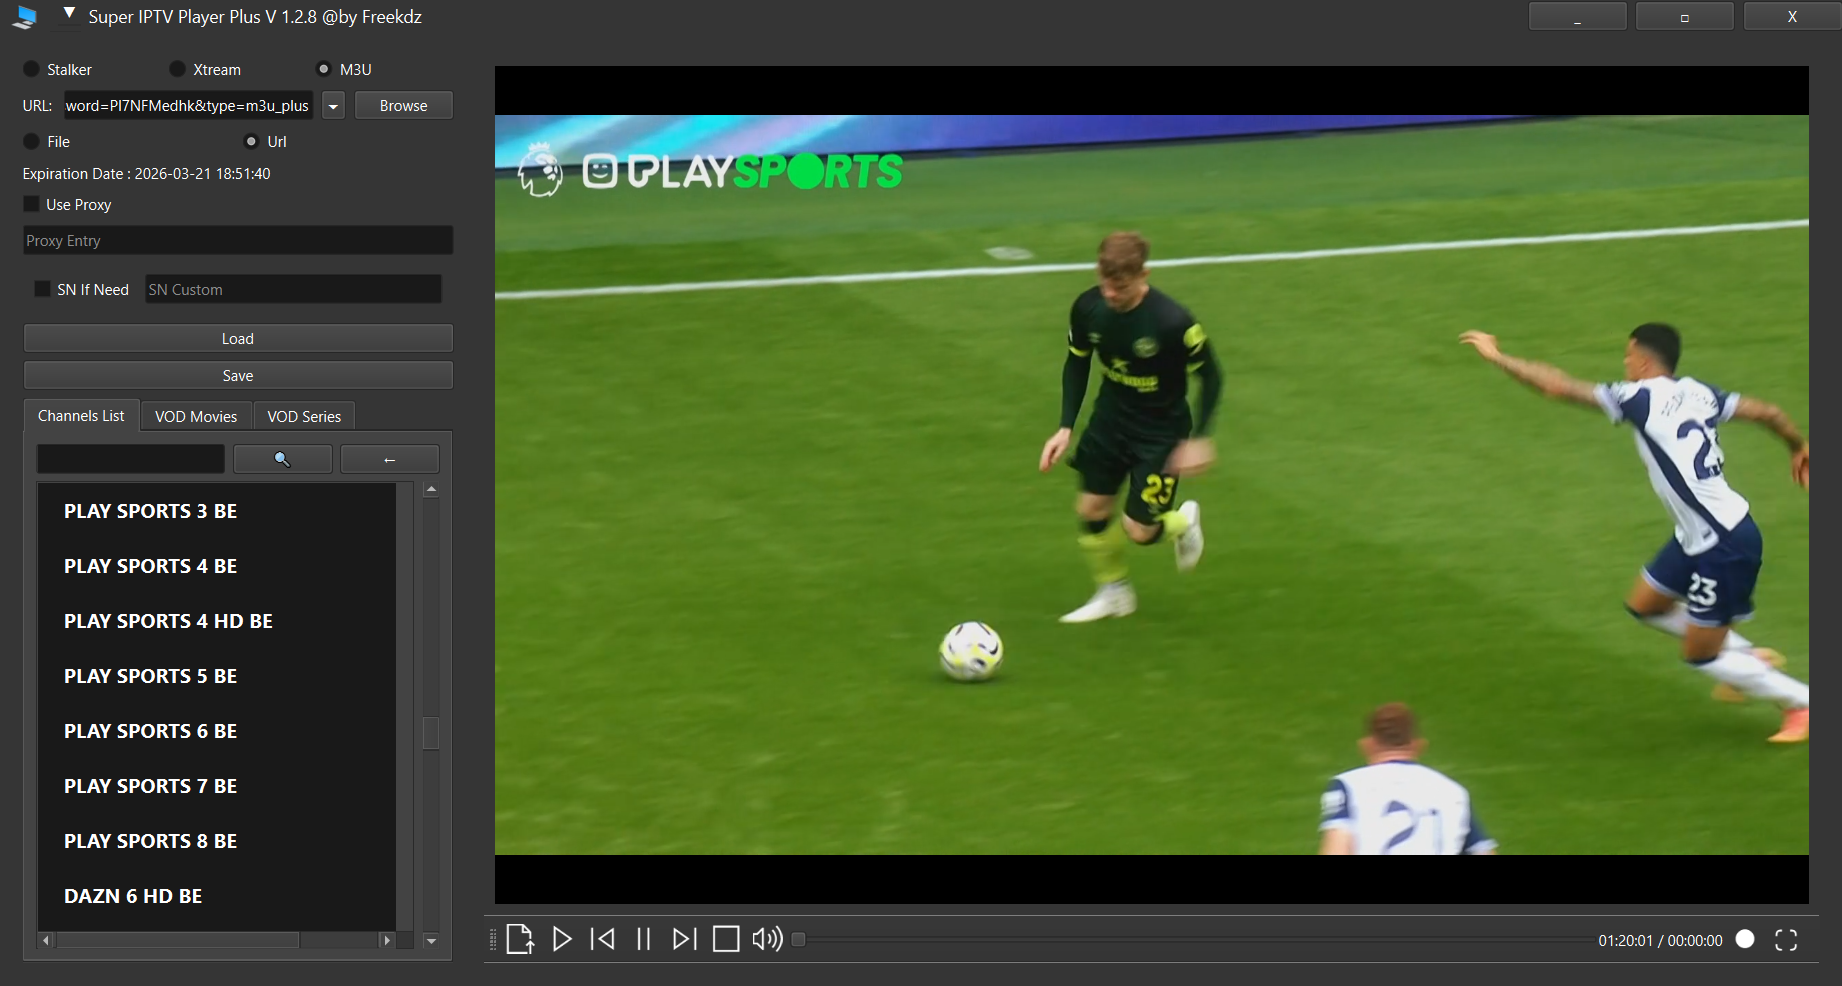Switch to the VOD Movies tab

(196, 416)
